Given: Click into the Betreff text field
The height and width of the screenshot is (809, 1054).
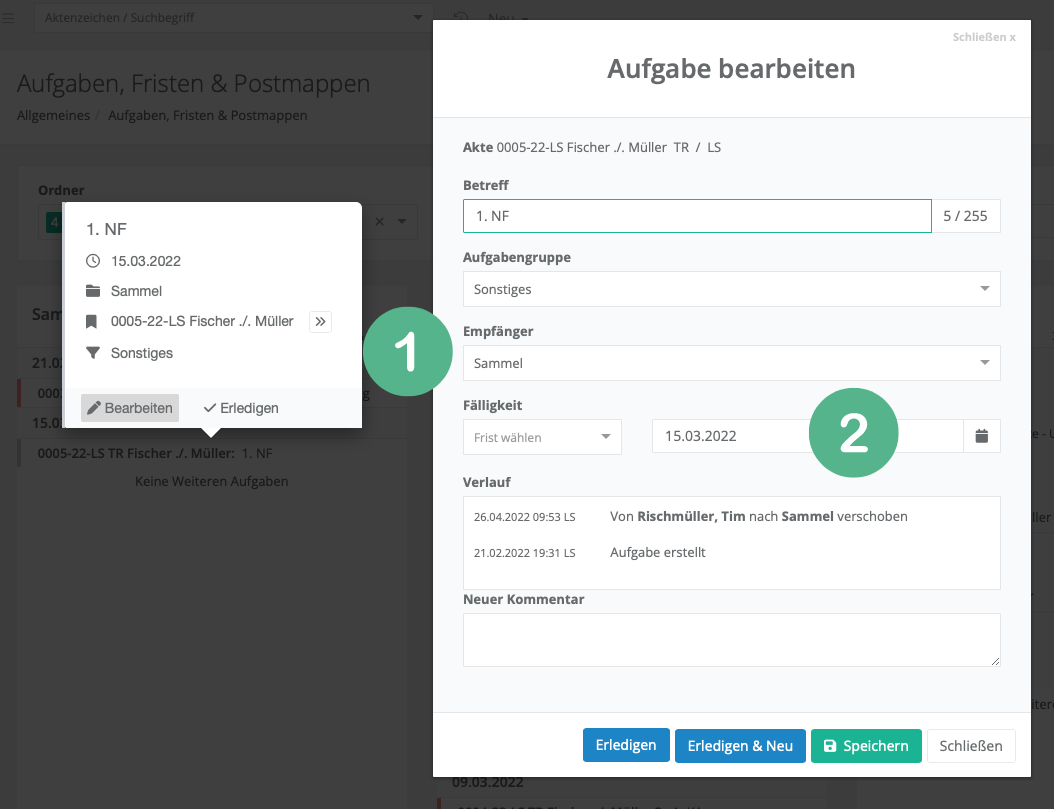Looking at the screenshot, I should pos(697,215).
